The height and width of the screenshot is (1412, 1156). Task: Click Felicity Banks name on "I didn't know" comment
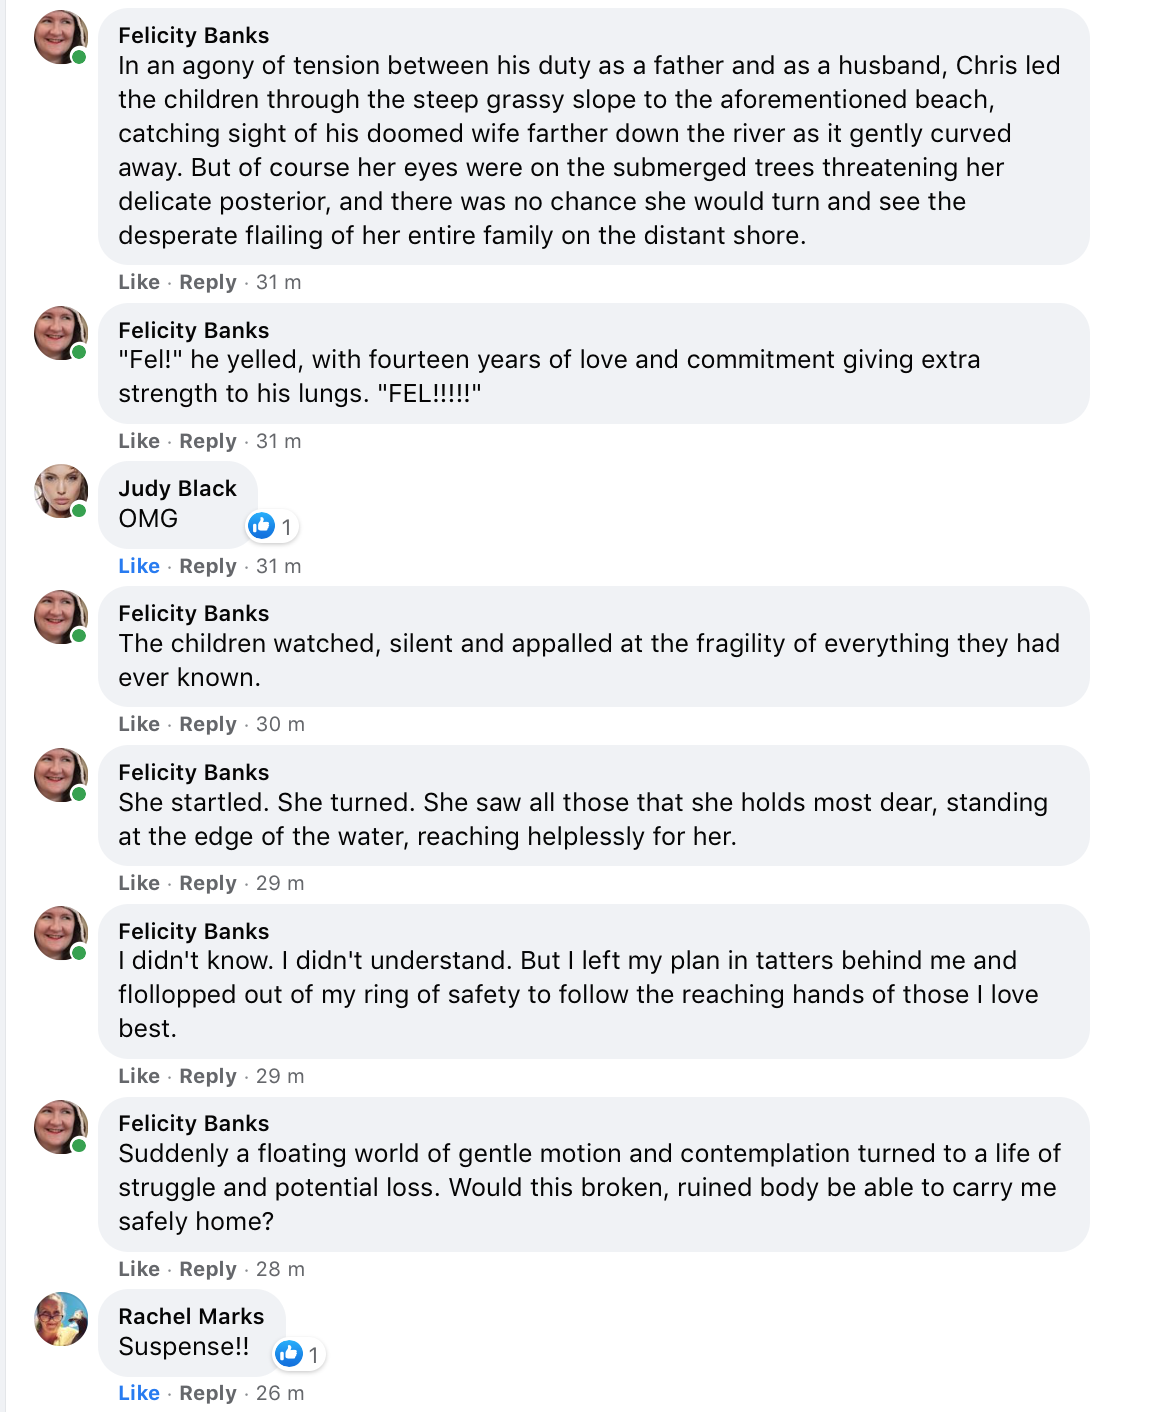(193, 931)
